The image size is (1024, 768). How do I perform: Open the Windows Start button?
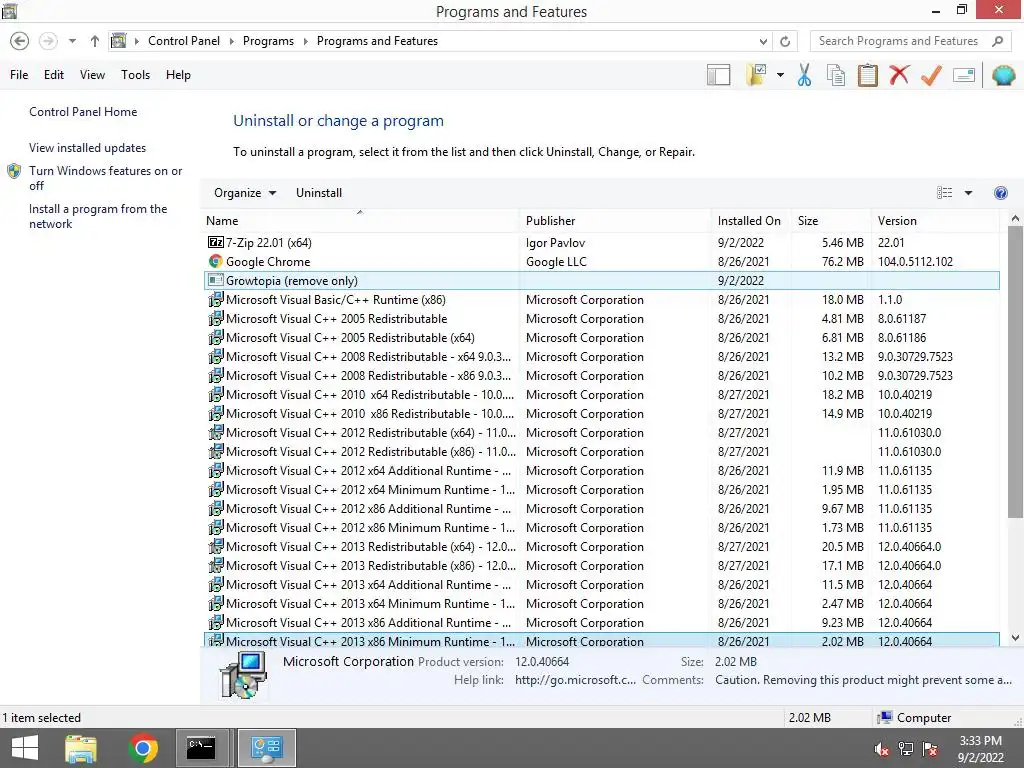(x=25, y=748)
